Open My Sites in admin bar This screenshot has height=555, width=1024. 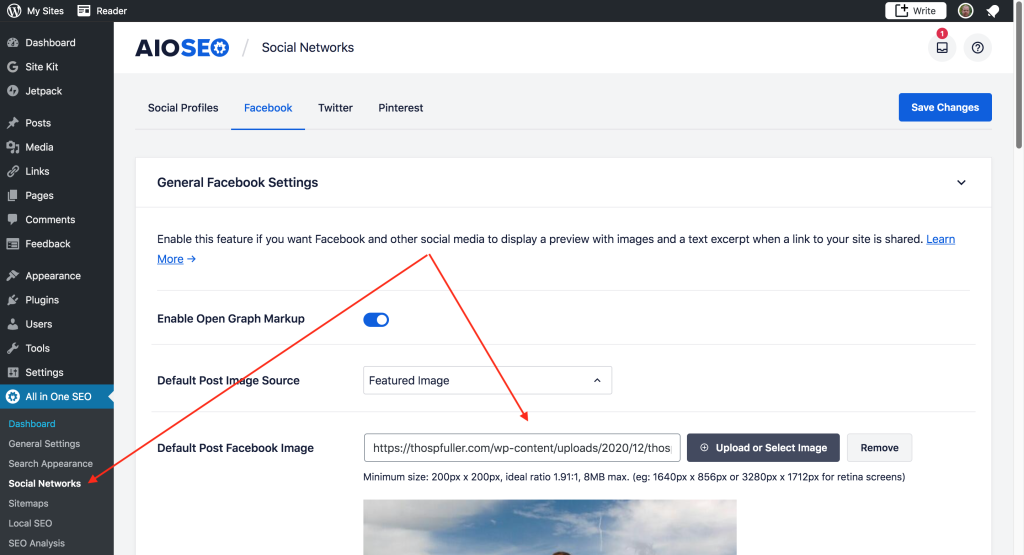coord(45,10)
